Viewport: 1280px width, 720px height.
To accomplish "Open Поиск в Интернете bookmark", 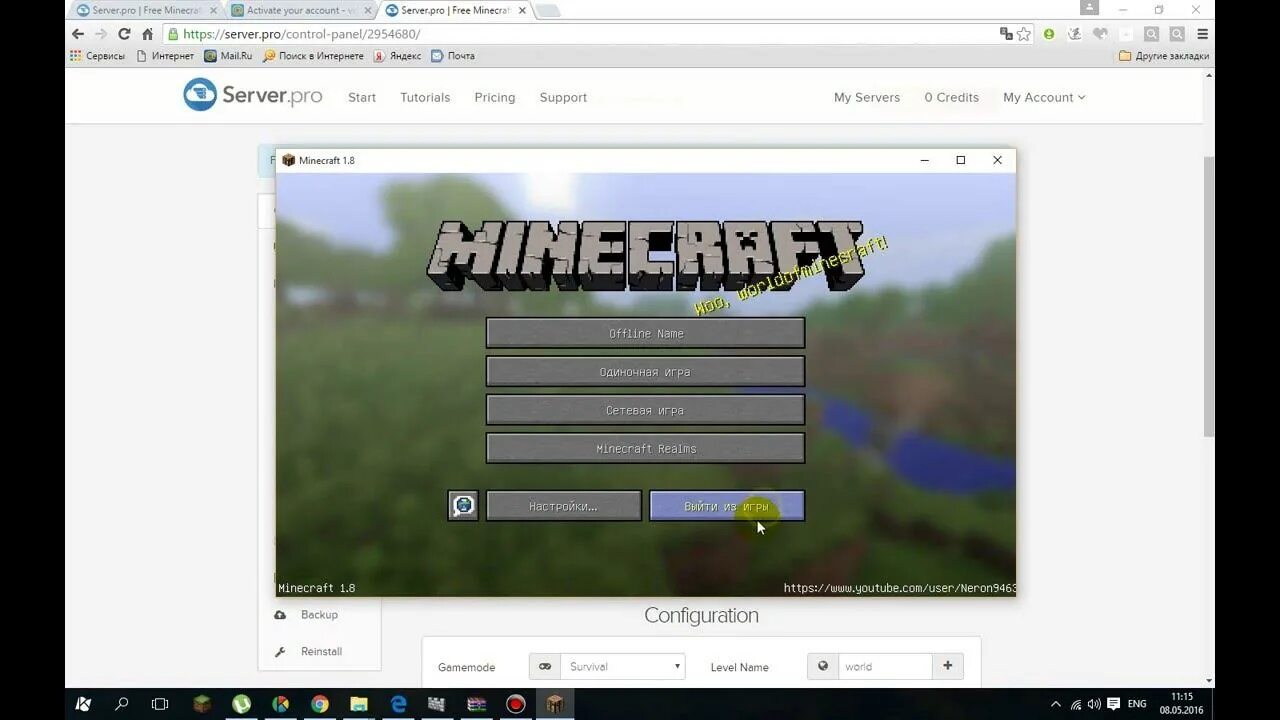I will [314, 56].
